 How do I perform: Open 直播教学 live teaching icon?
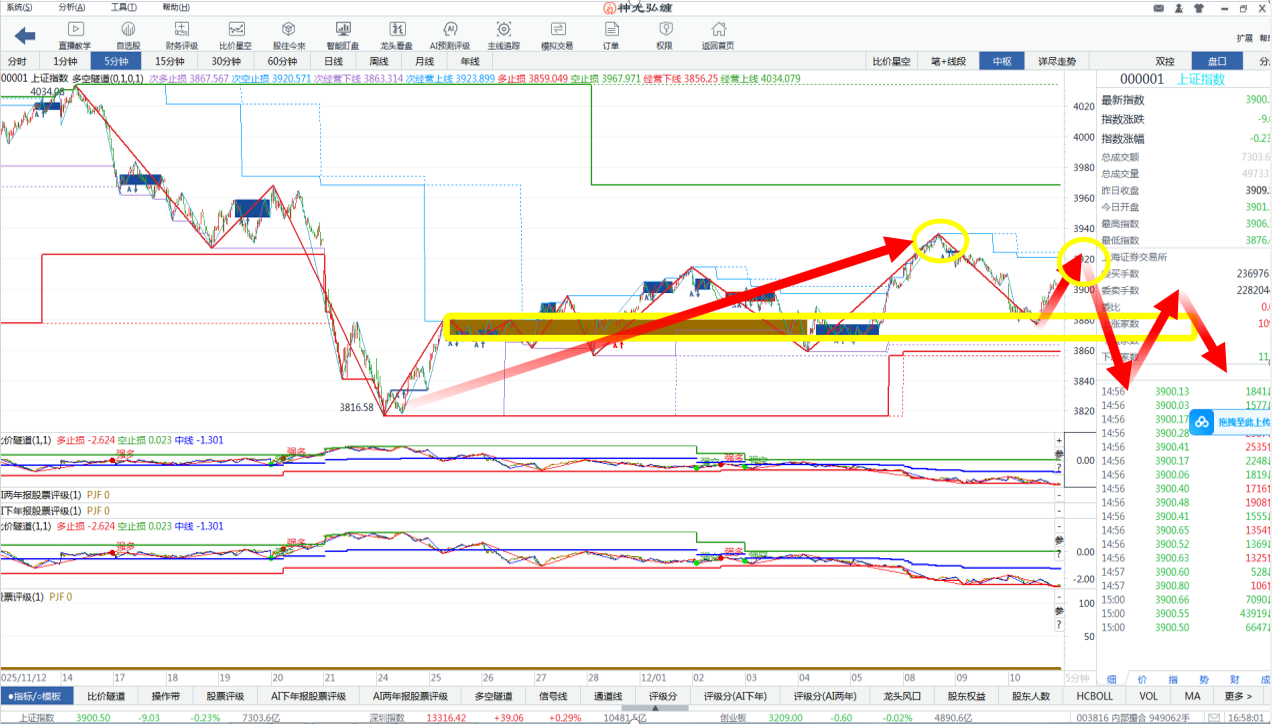click(x=75, y=35)
